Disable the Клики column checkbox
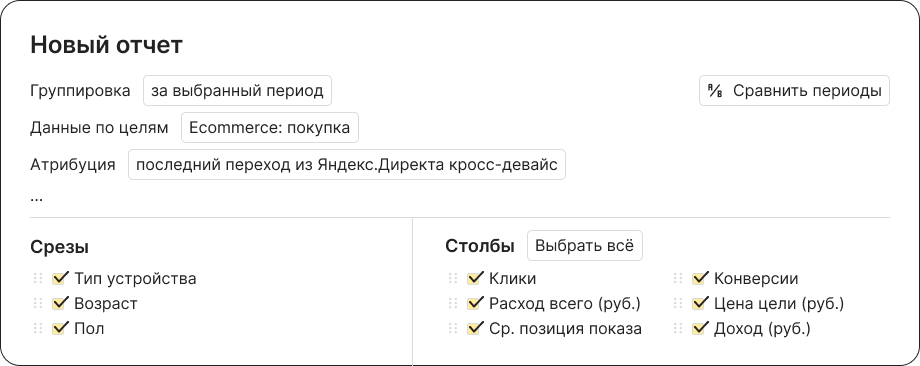The width and height of the screenshot is (920, 366). (x=475, y=277)
